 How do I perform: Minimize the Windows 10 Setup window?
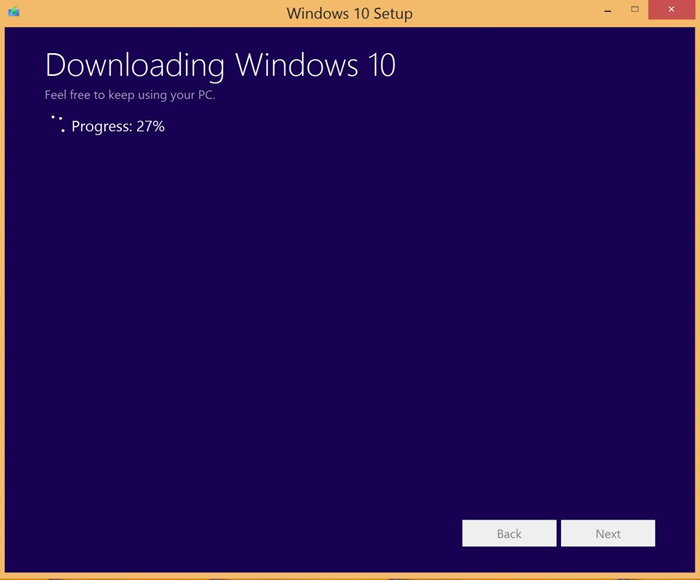[608, 10]
